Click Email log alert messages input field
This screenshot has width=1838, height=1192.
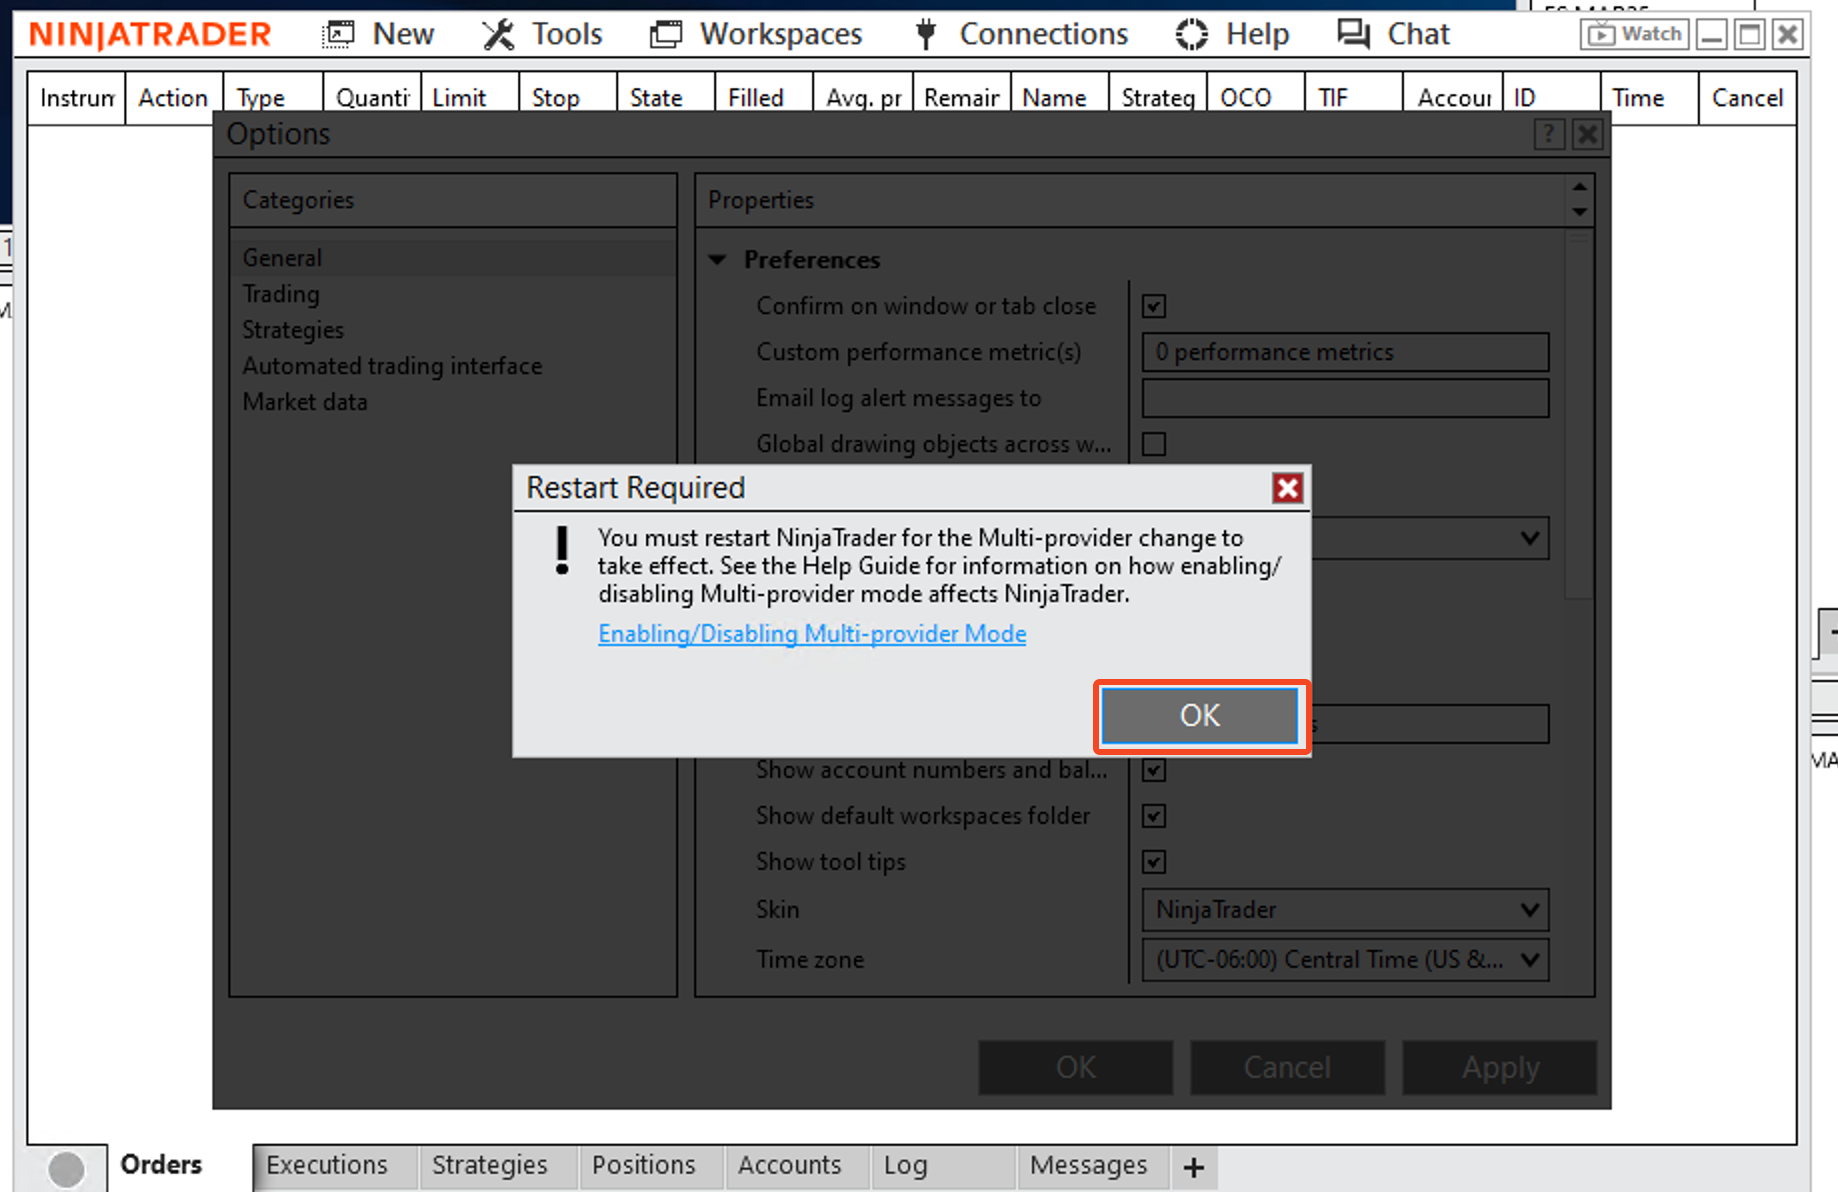pos(1345,398)
